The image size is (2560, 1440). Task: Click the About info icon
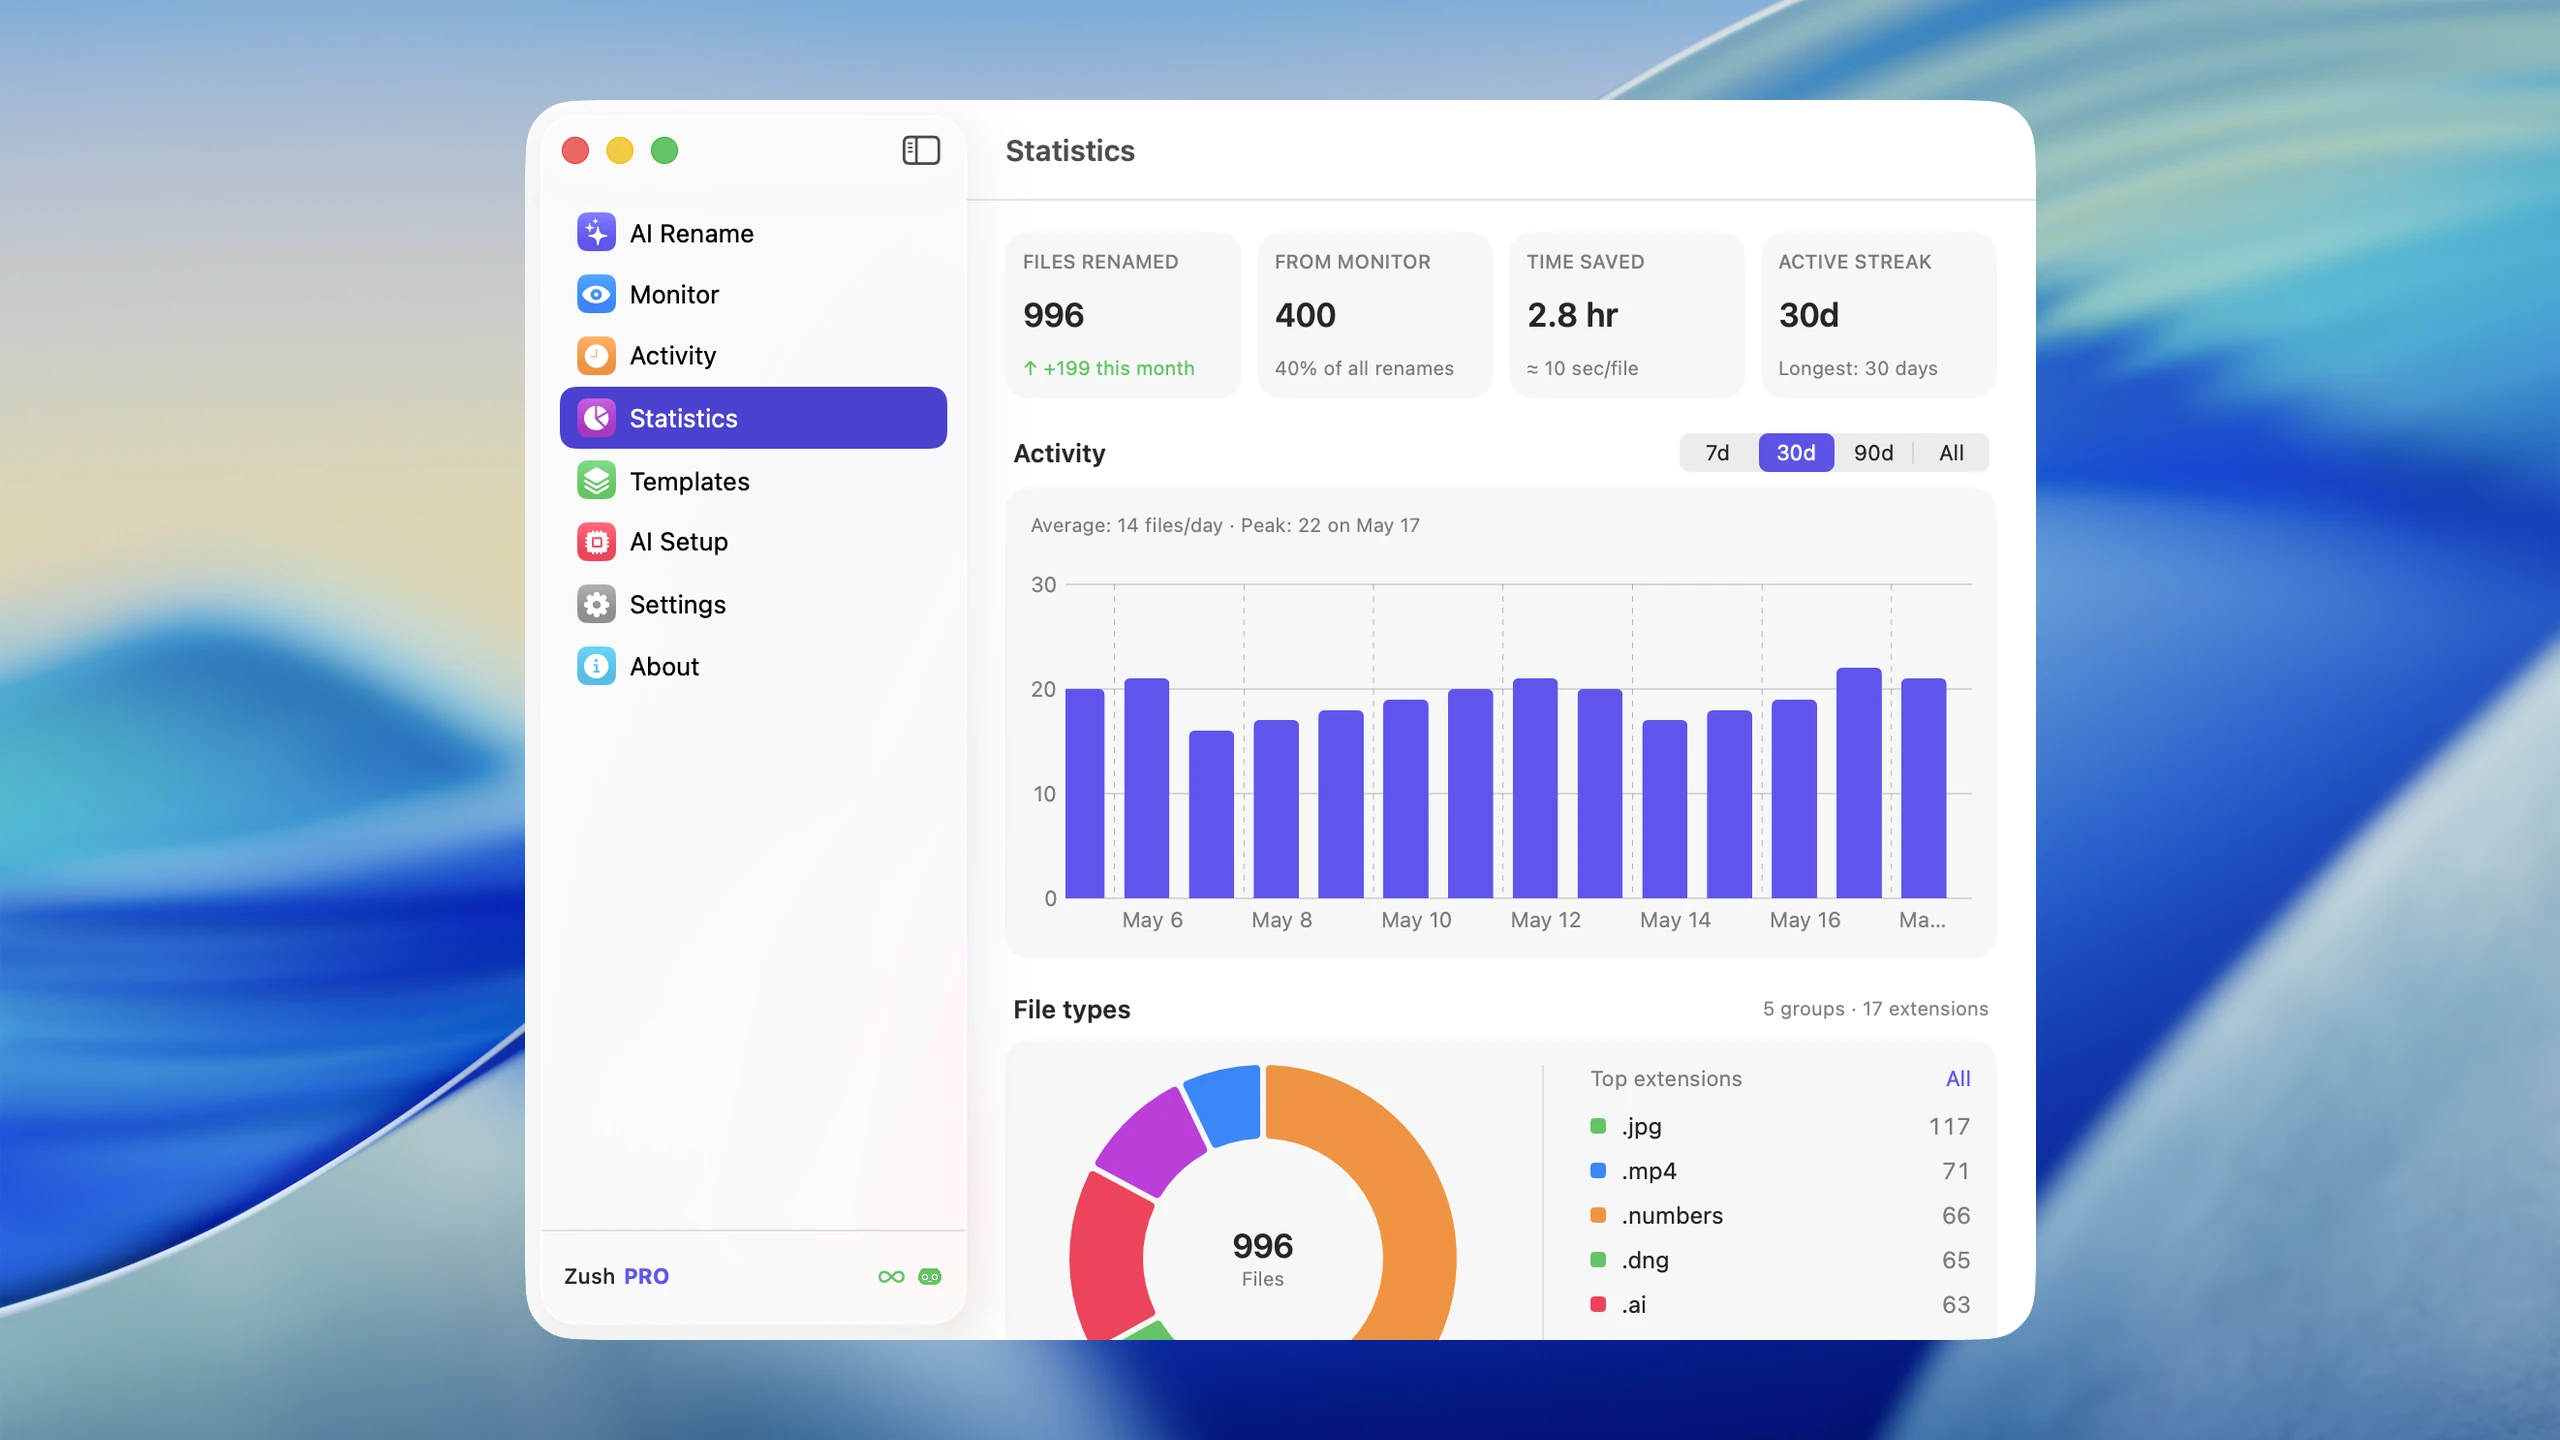coord(596,666)
